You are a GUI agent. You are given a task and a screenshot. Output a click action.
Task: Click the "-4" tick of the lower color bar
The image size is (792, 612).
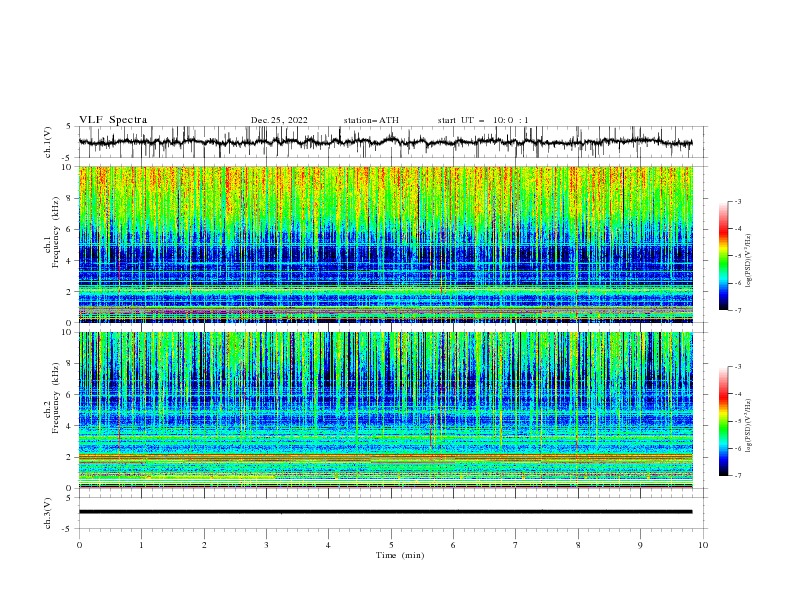738,394
